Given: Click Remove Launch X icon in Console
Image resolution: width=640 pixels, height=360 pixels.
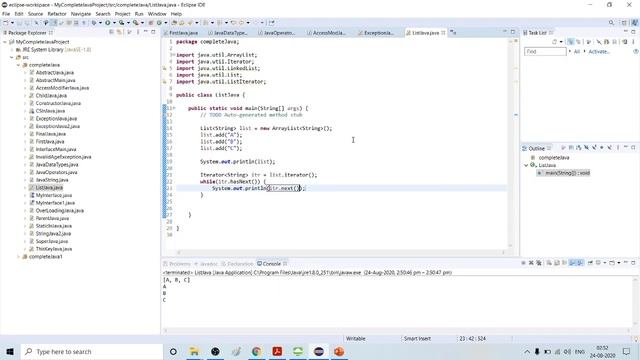Looking at the screenshot, I should 531,263.
